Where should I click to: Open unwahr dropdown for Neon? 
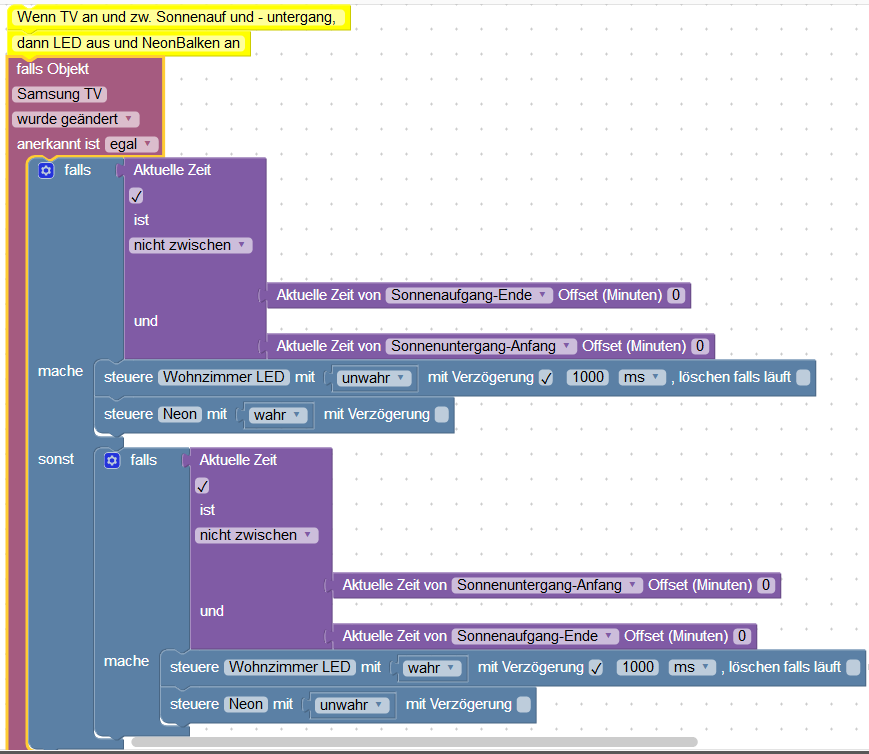click(352, 705)
